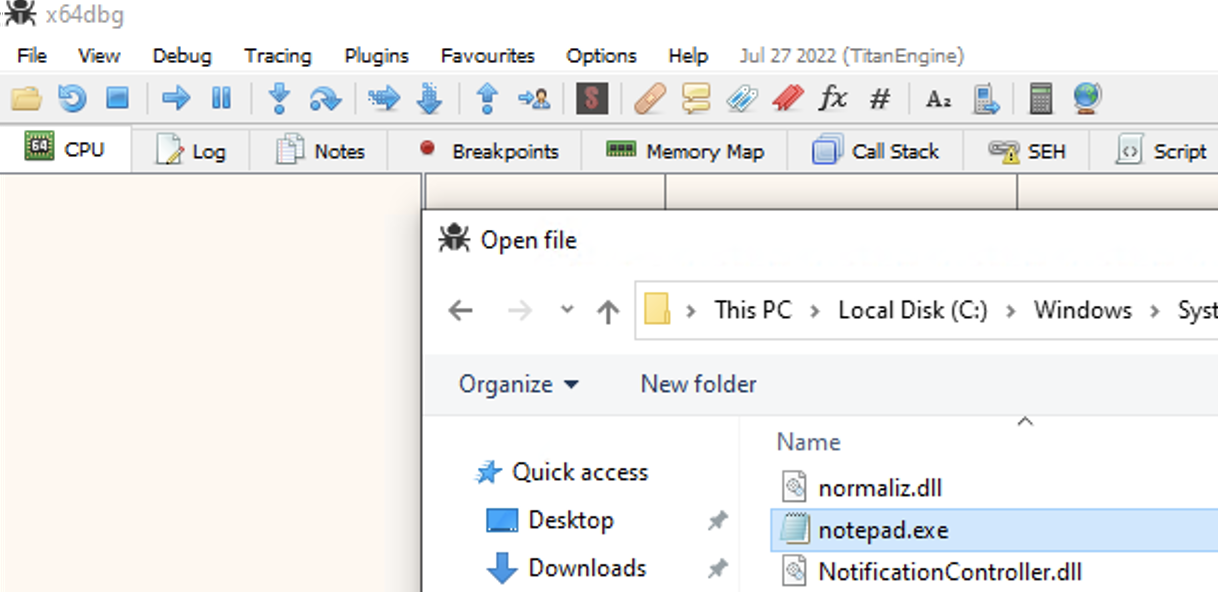The height and width of the screenshot is (592, 1218).
Task: Click the Restart debugging toolbar icon
Action: click(72, 98)
